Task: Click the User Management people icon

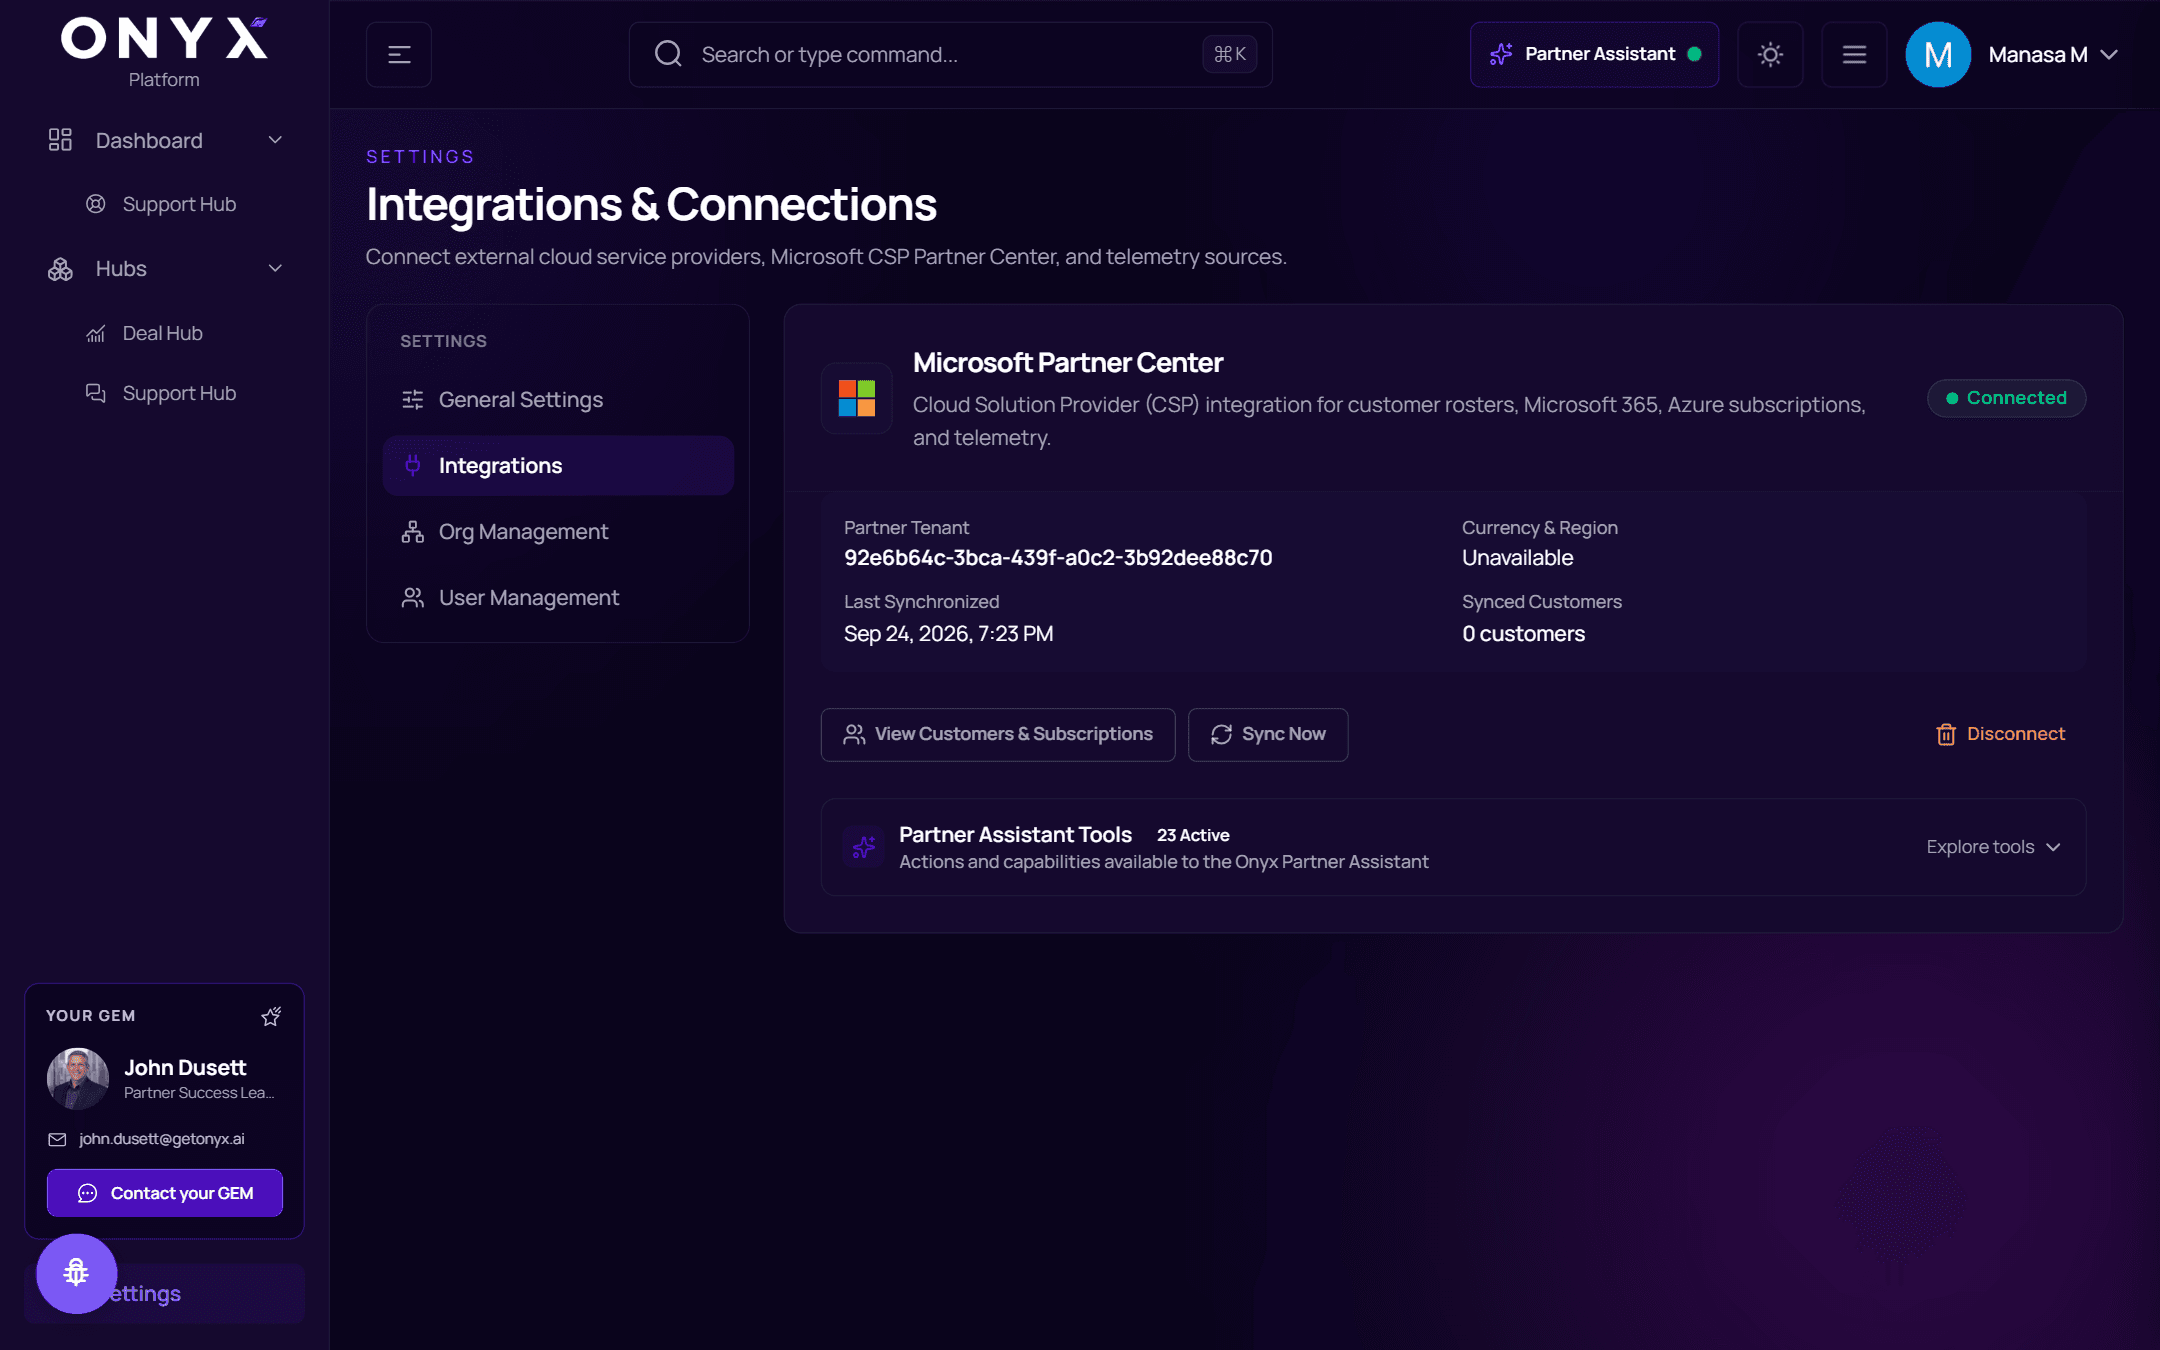Action: coord(412,598)
